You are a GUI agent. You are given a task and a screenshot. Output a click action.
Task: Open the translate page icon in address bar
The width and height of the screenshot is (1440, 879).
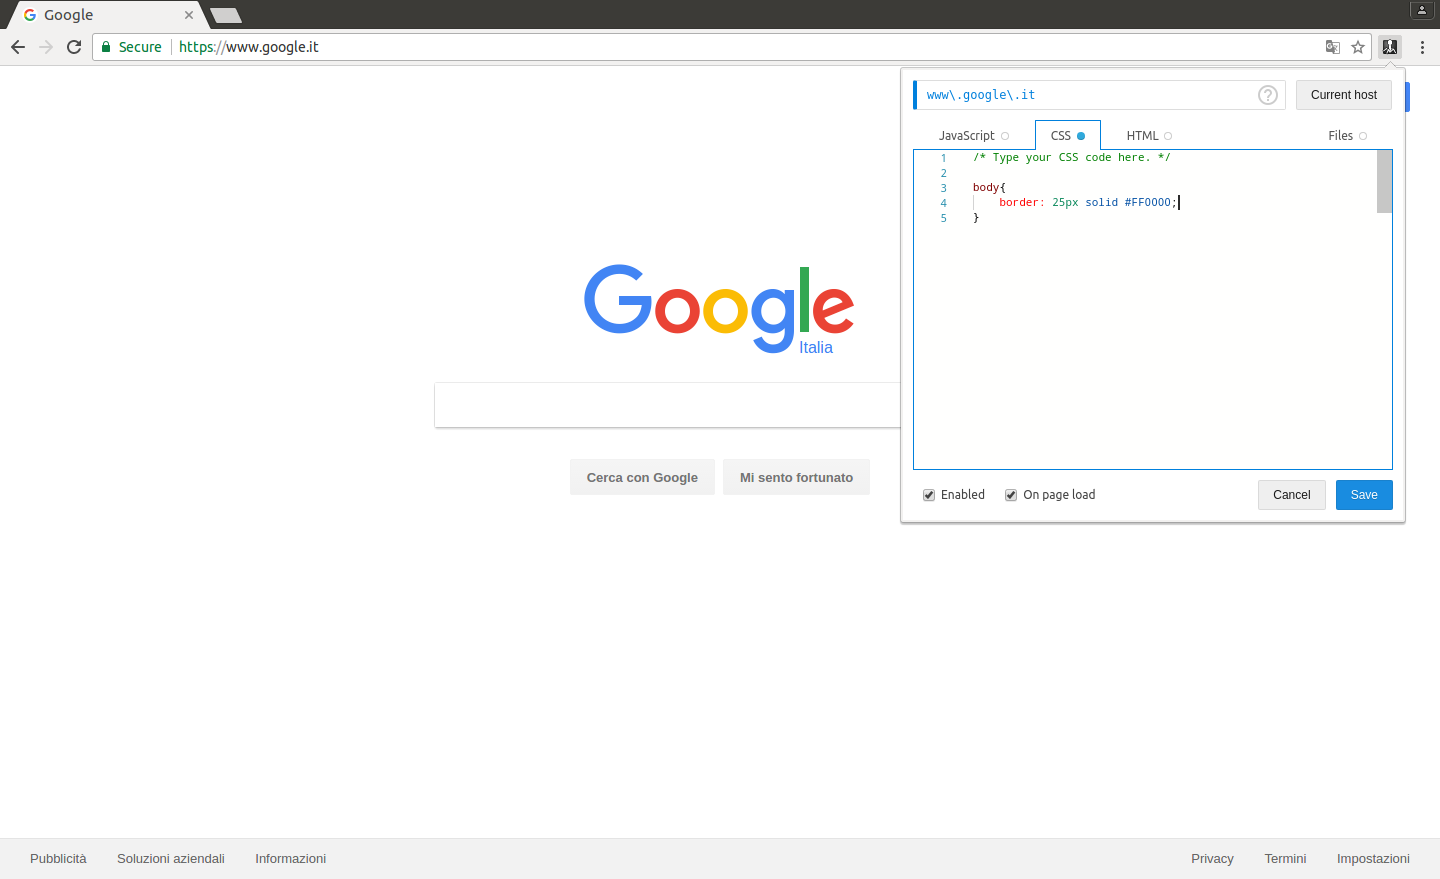click(1333, 47)
